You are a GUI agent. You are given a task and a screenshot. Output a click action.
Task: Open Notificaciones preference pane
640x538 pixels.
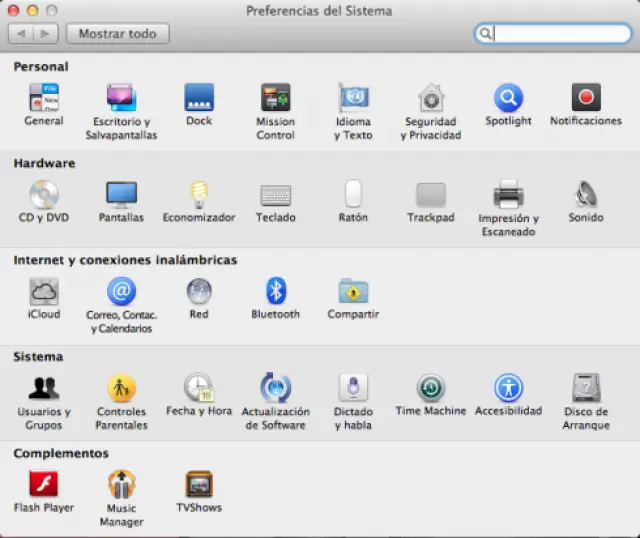click(x=586, y=98)
